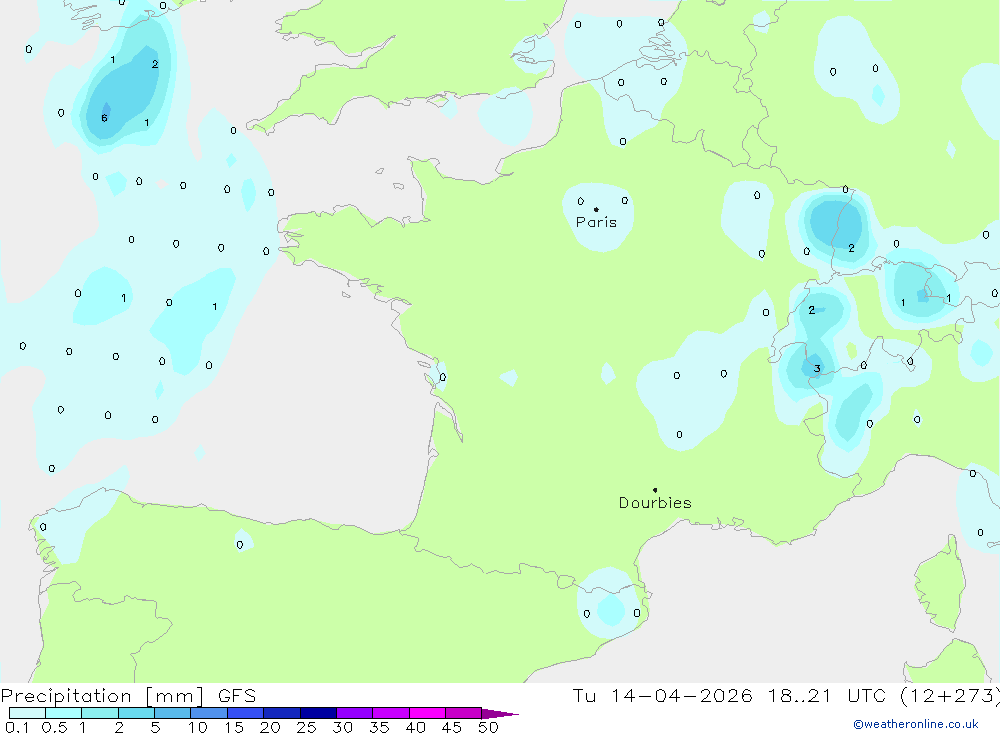The height and width of the screenshot is (733, 1000).
Task: Click the Dourbies location dot marker
Action: pyautogui.click(x=655, y=490)
